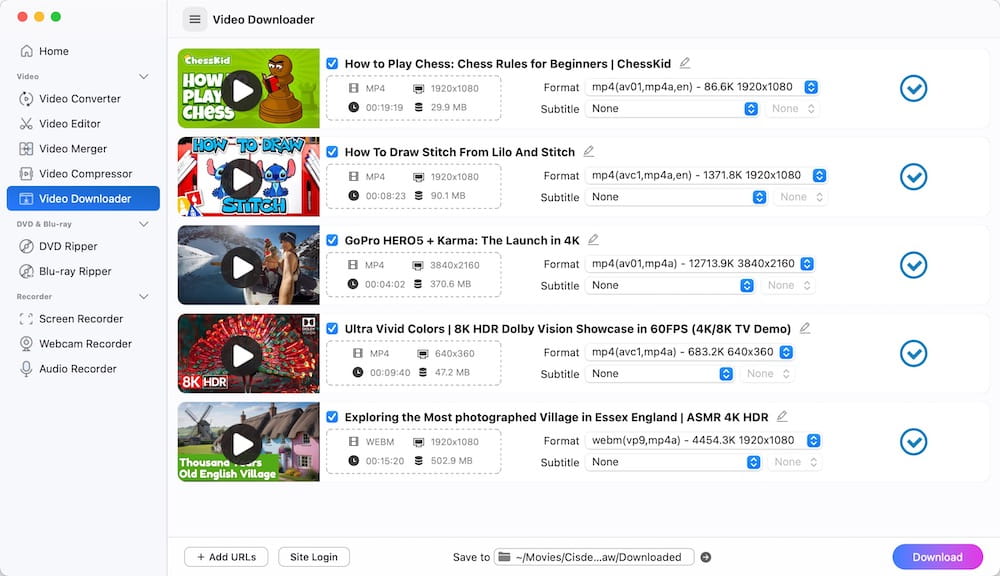Click the edit pencil beside GoPro HERO5 title
This screenshot has height=576, width=1000.
point(593,240)
